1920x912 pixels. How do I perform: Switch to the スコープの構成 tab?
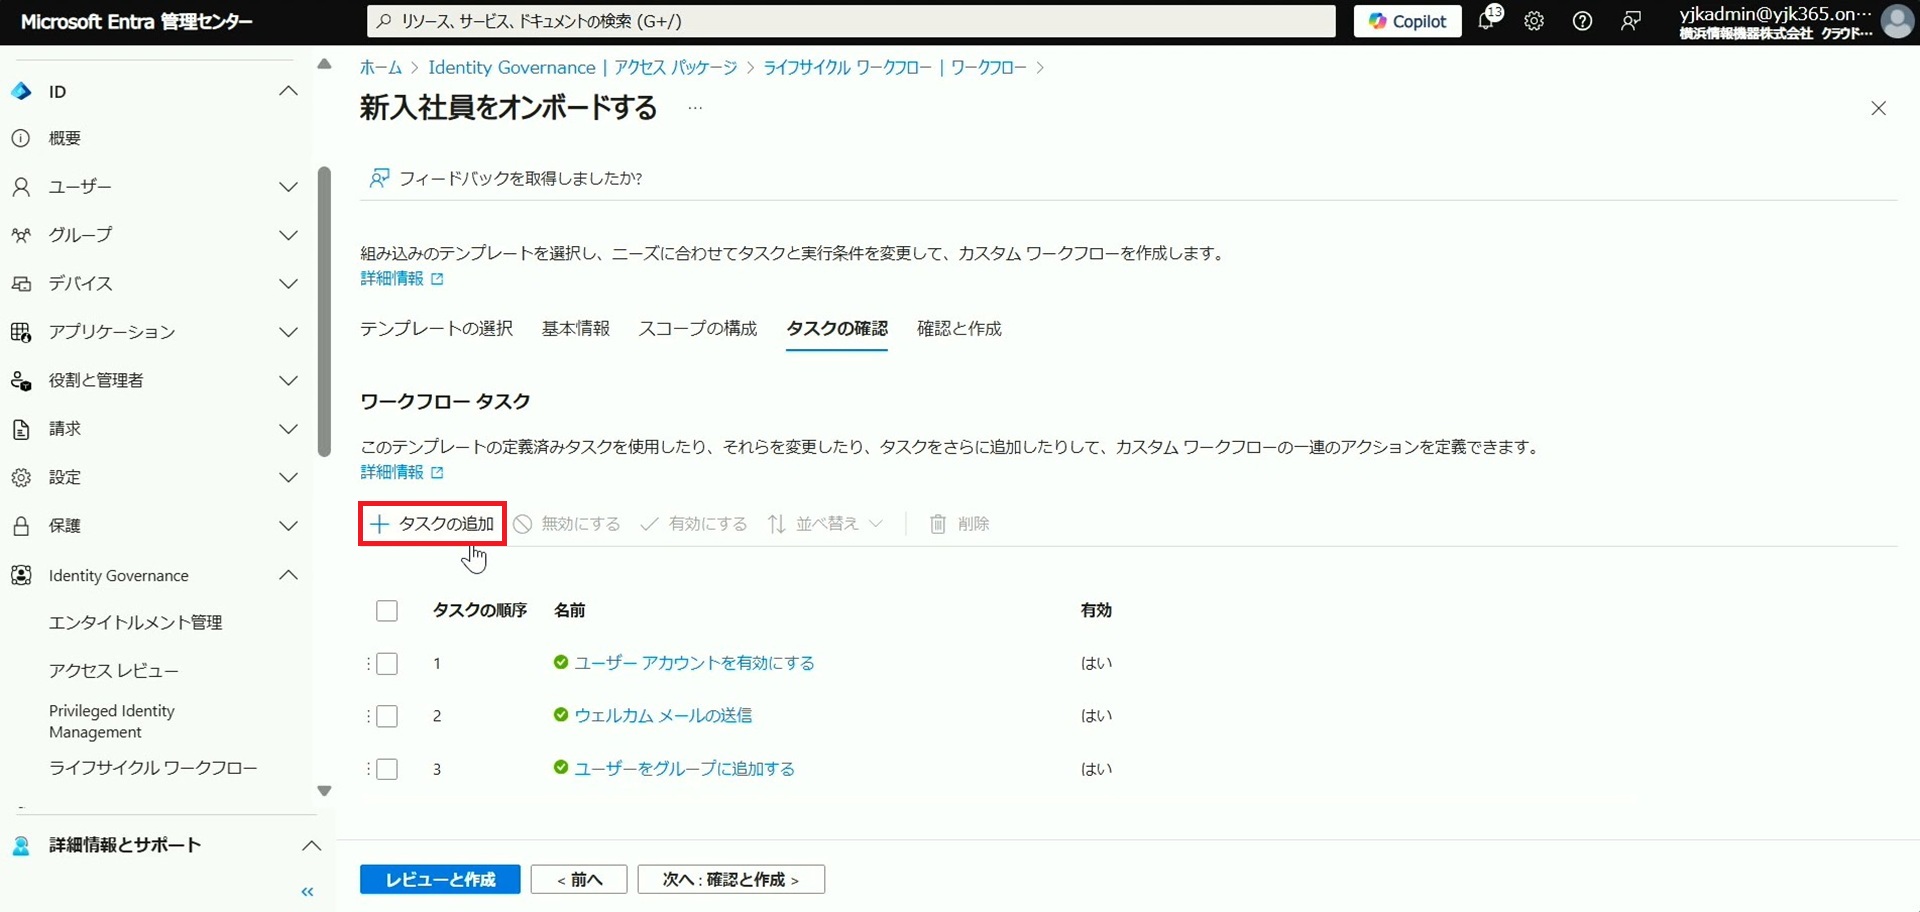point(698,328)
